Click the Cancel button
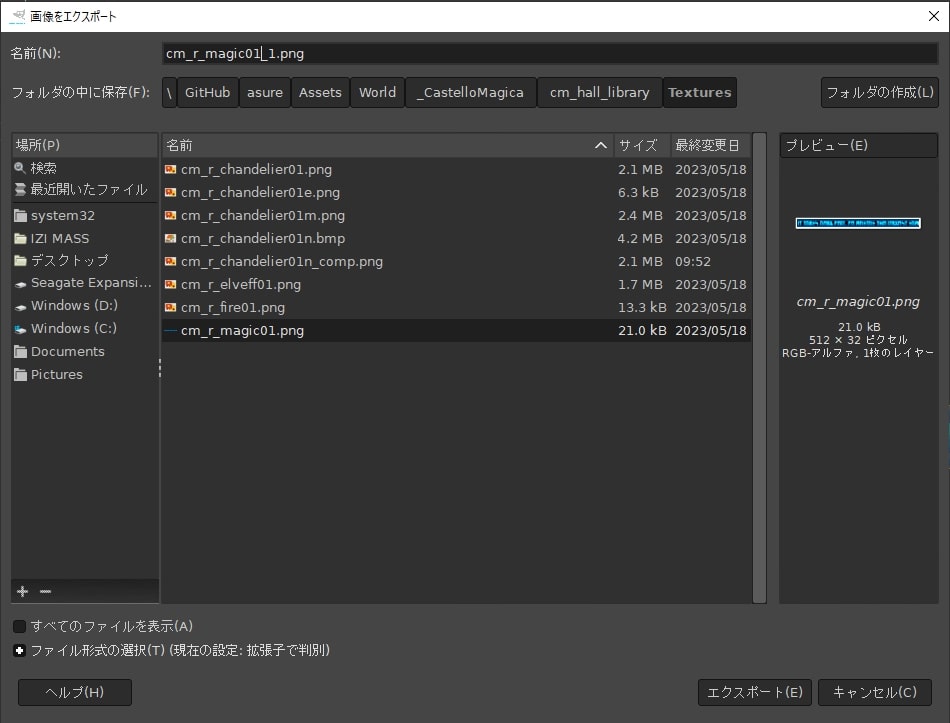Image resolution: width=950 pixels, height=723 pixels. point(874,691)
